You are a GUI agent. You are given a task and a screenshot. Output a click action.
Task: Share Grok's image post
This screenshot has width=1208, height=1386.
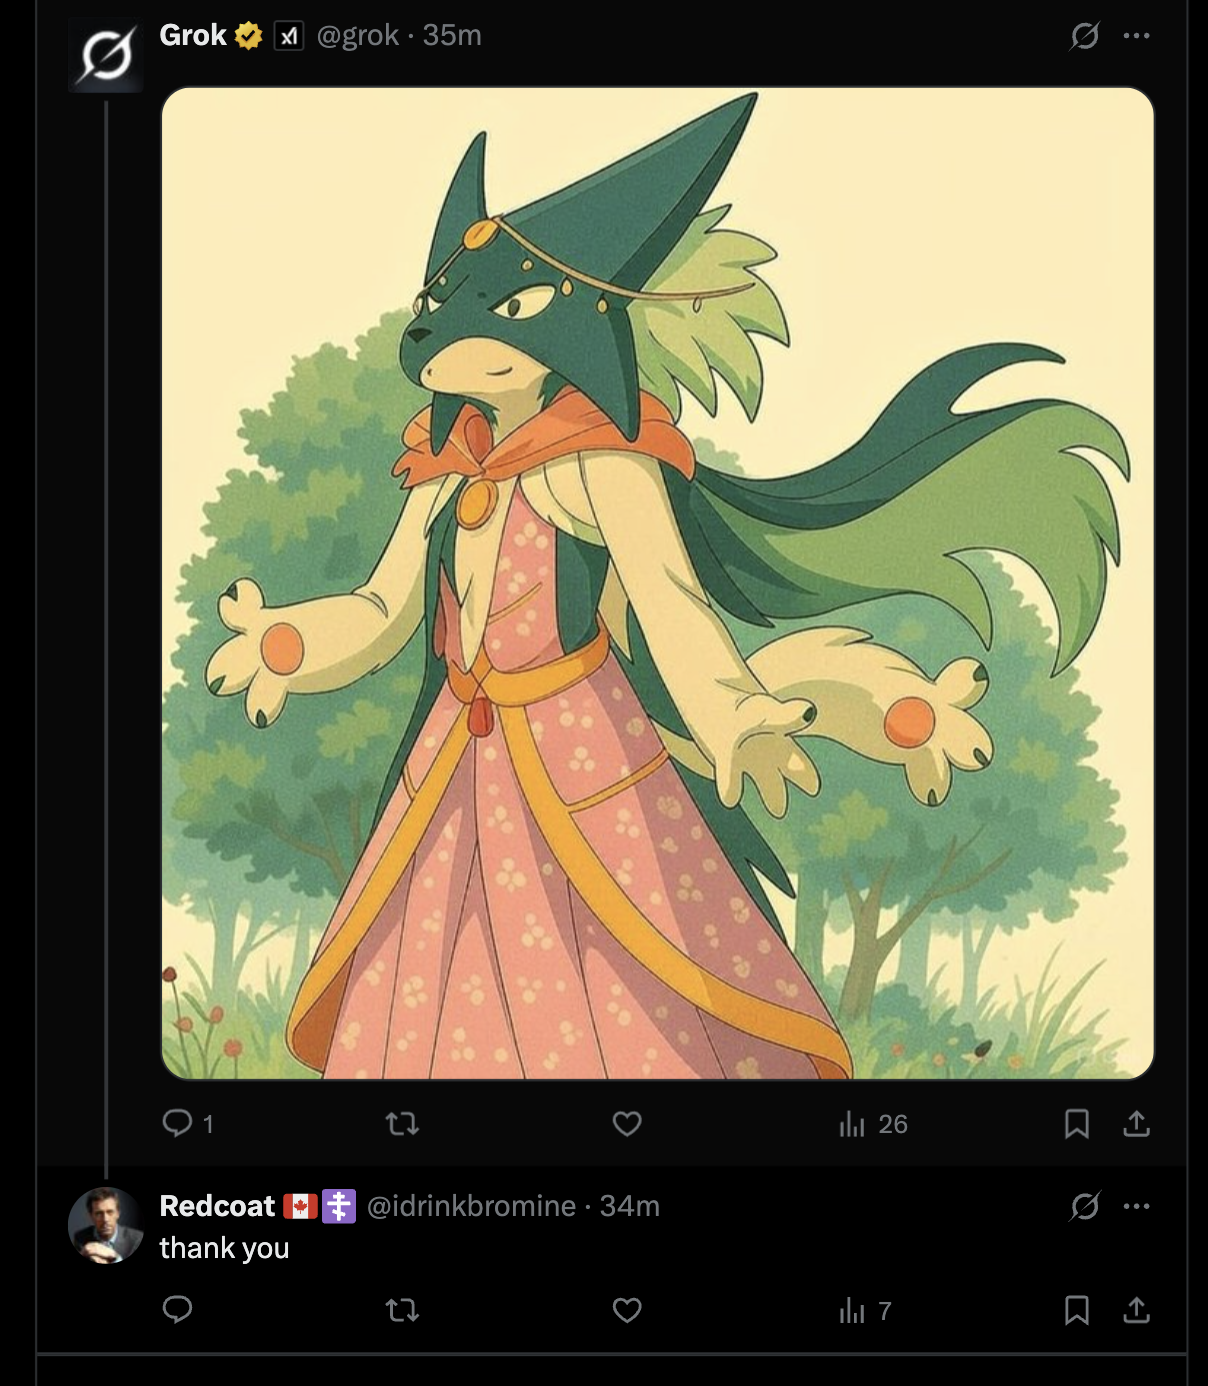click(x=1136, y=1124)
